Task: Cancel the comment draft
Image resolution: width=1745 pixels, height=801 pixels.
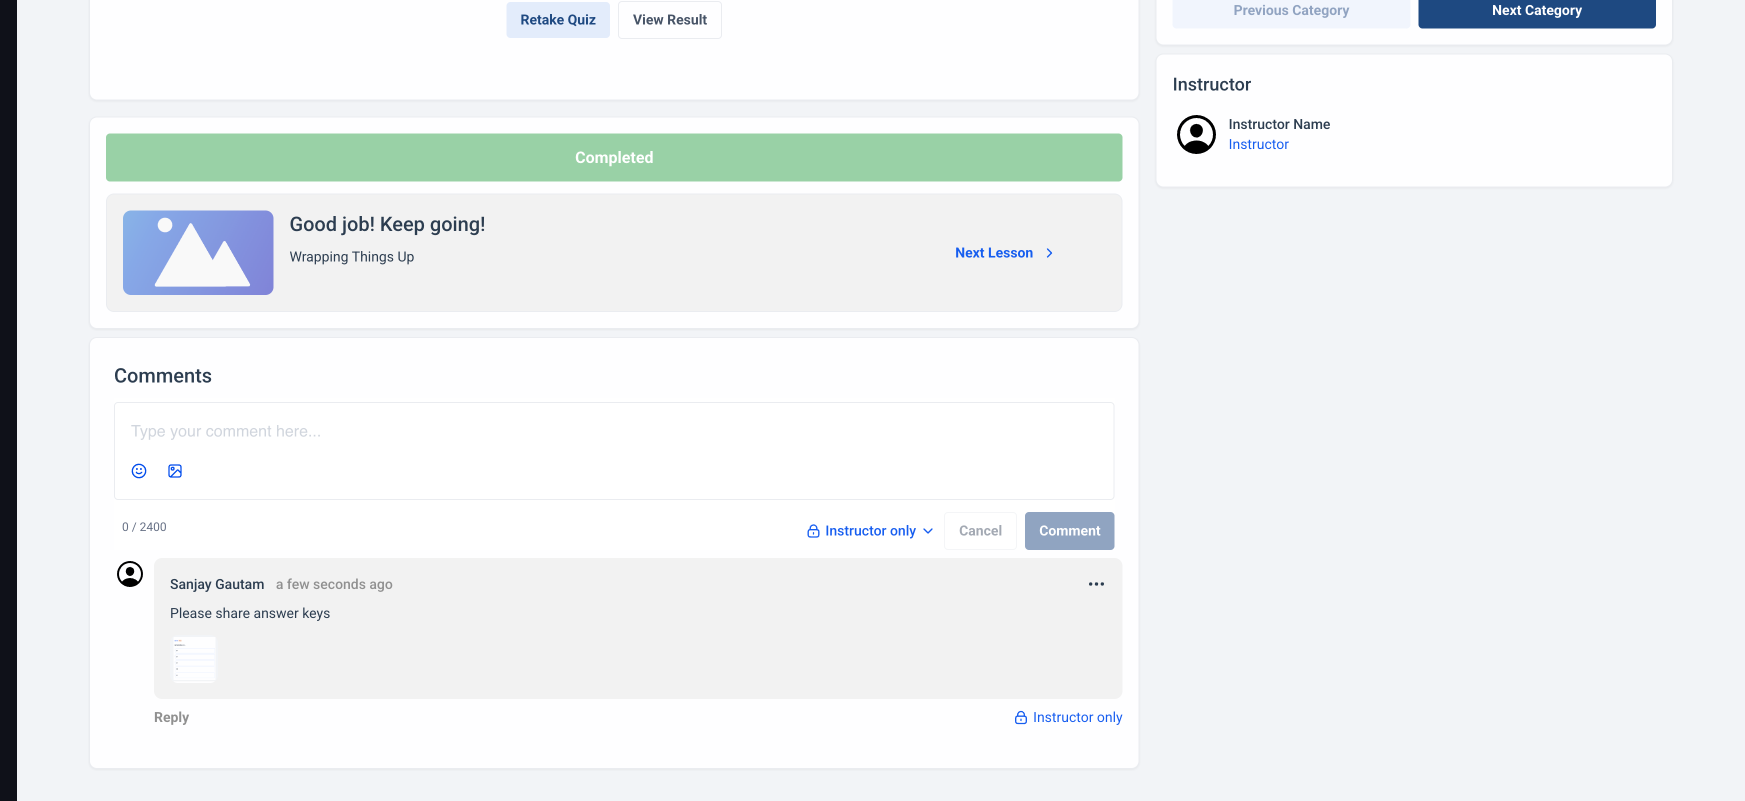Action: point(980,531)
